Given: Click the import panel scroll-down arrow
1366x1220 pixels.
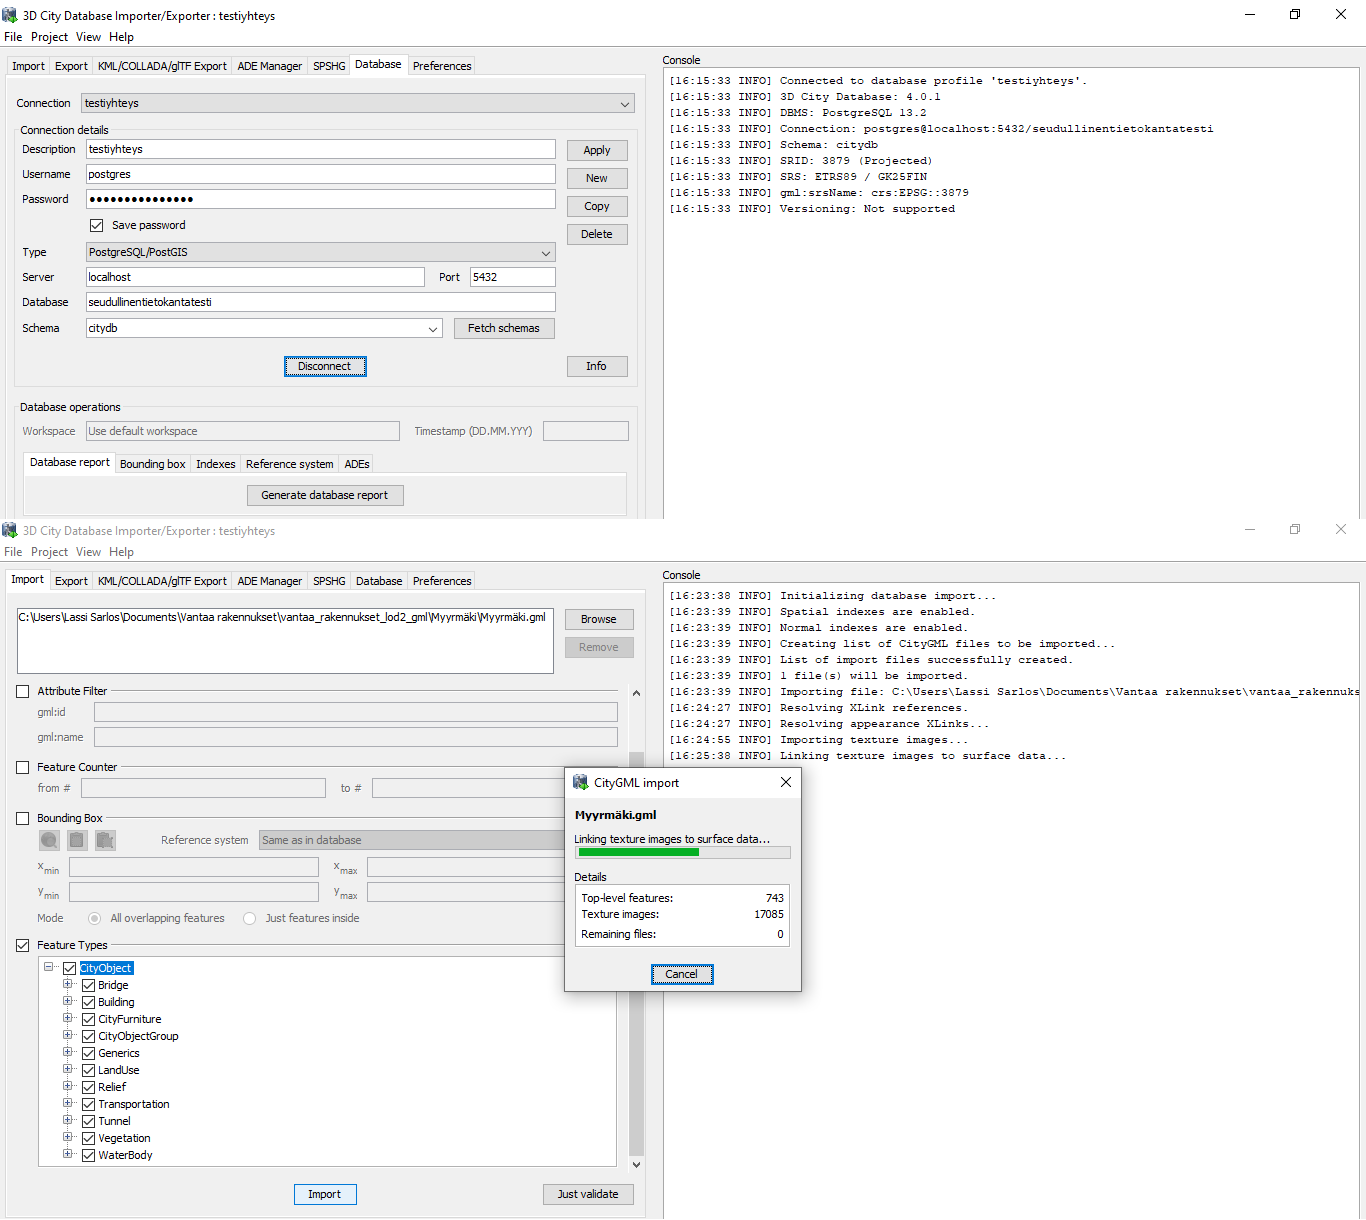Looking at the screenshot, I should (636, 1165).
